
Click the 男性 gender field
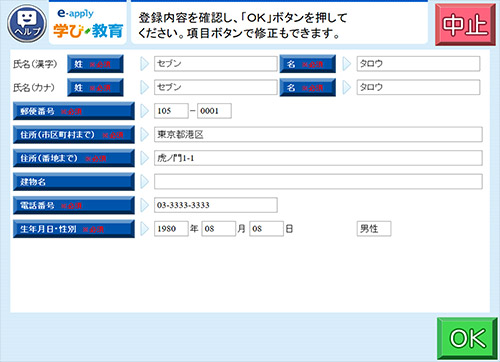coord(374,229)
